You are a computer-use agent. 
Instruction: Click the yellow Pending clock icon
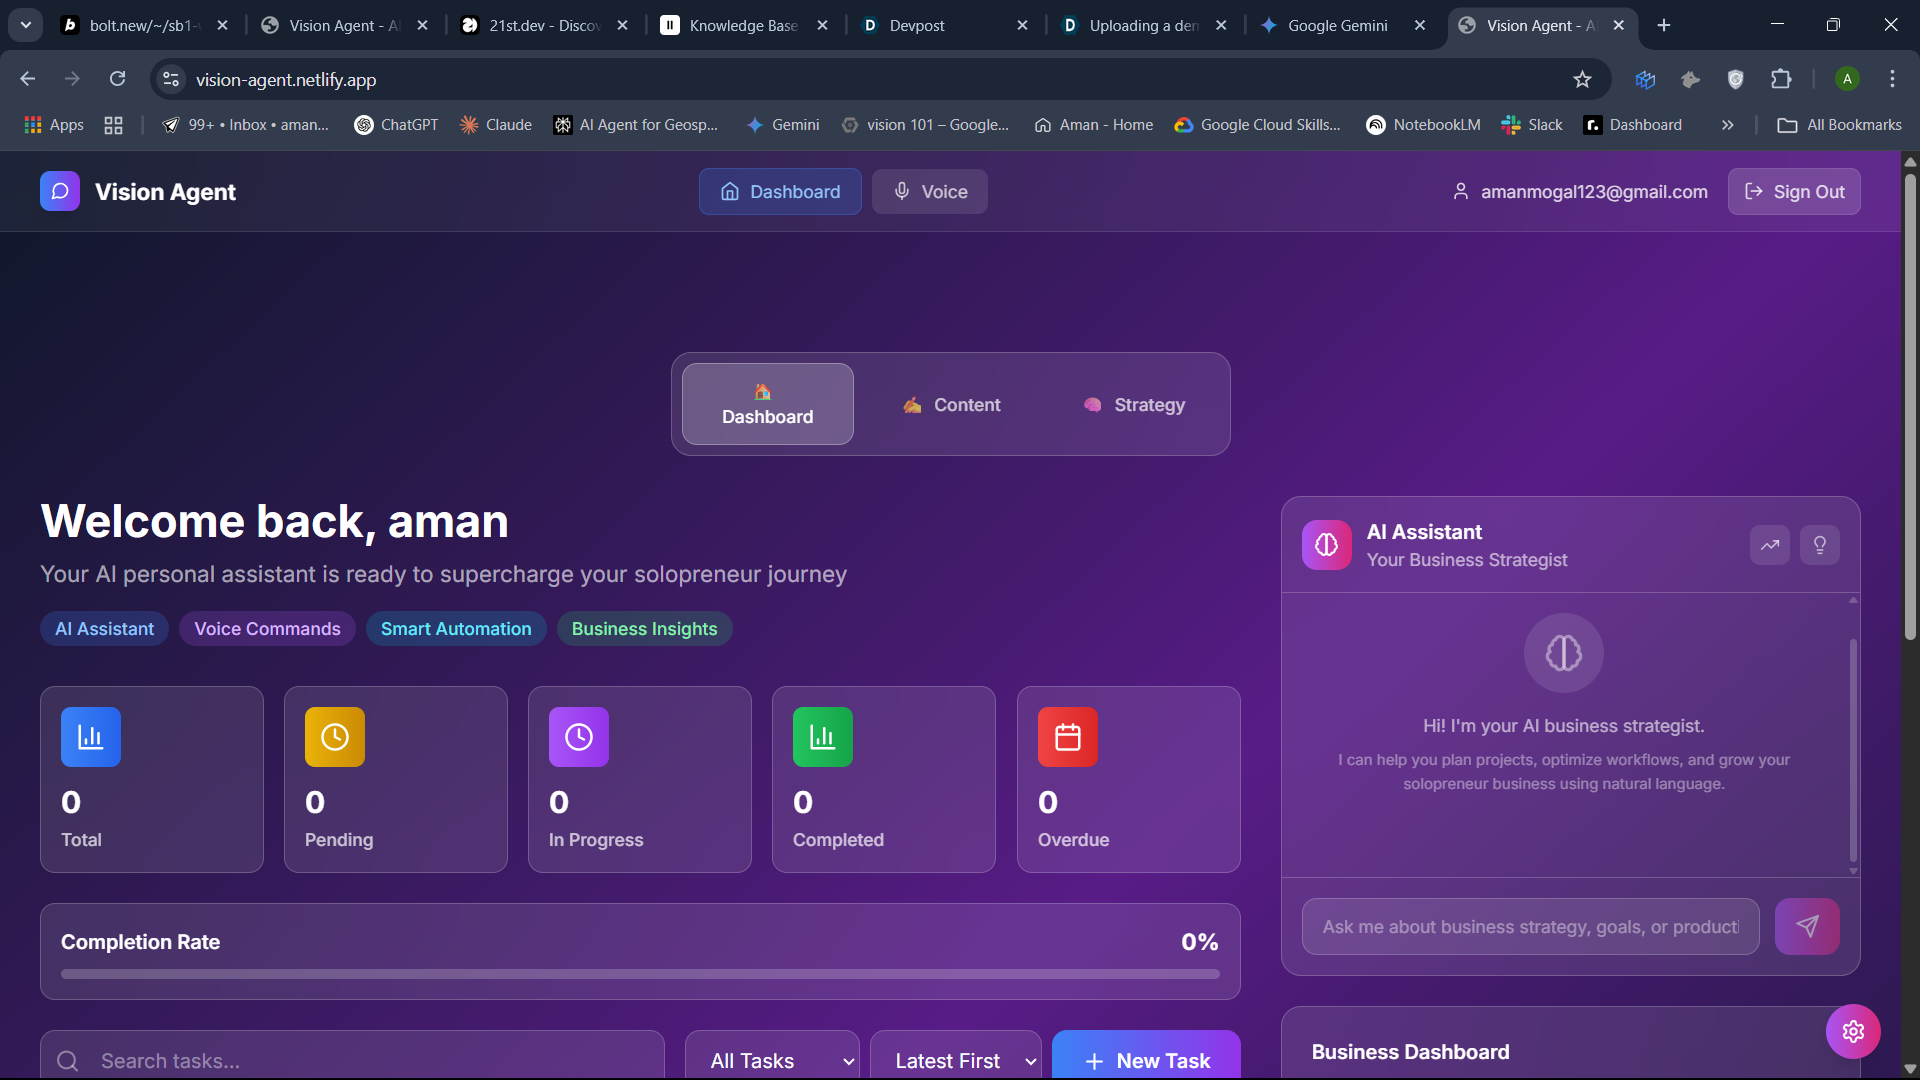[334, 737]
